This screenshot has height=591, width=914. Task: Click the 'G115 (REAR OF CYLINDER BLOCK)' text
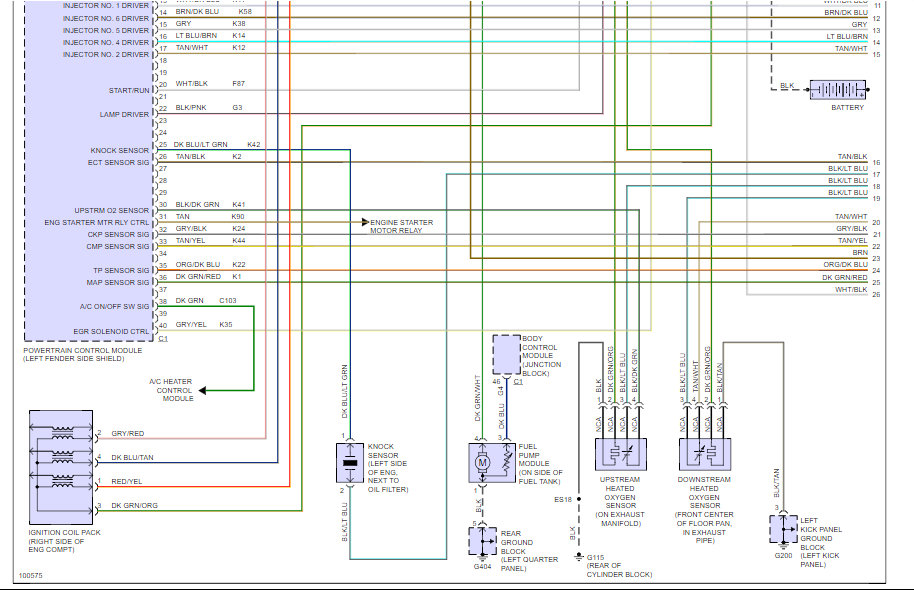(619, 566)
